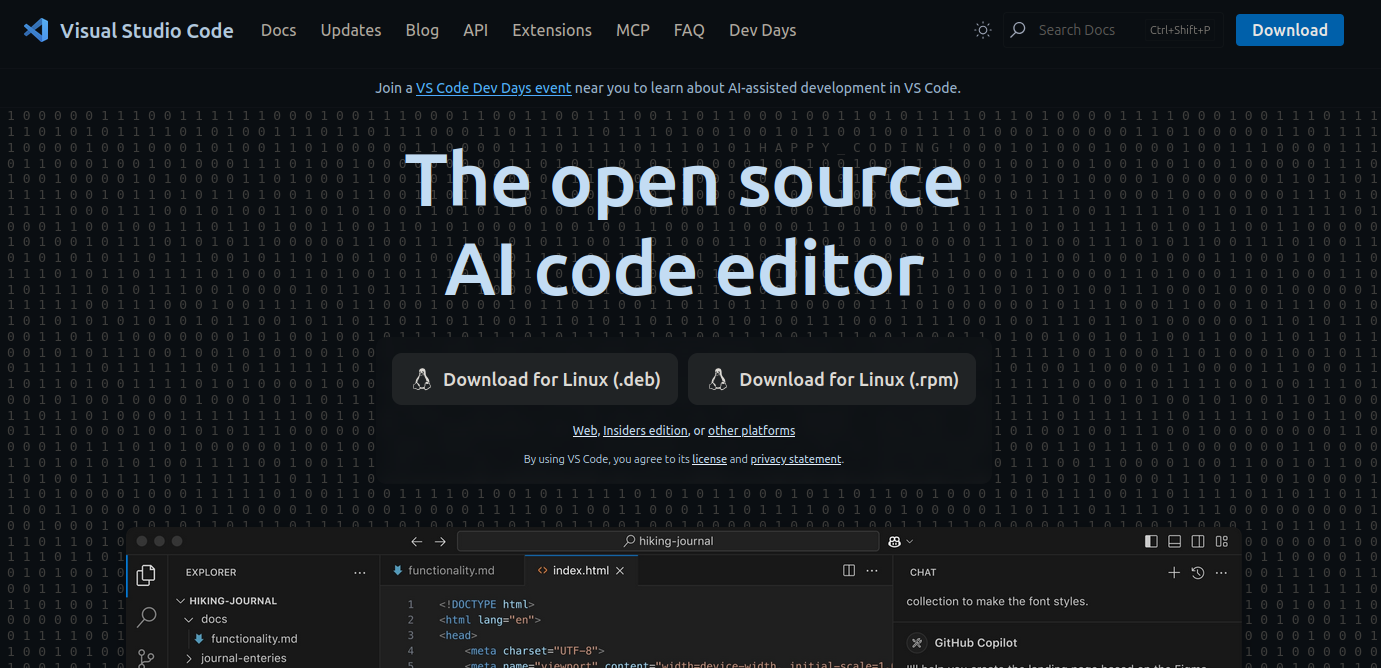This screenshot has width=1381, height=668.
Task: Open the Explorer panel more actions ellipsis
Action: coord(360,573)
